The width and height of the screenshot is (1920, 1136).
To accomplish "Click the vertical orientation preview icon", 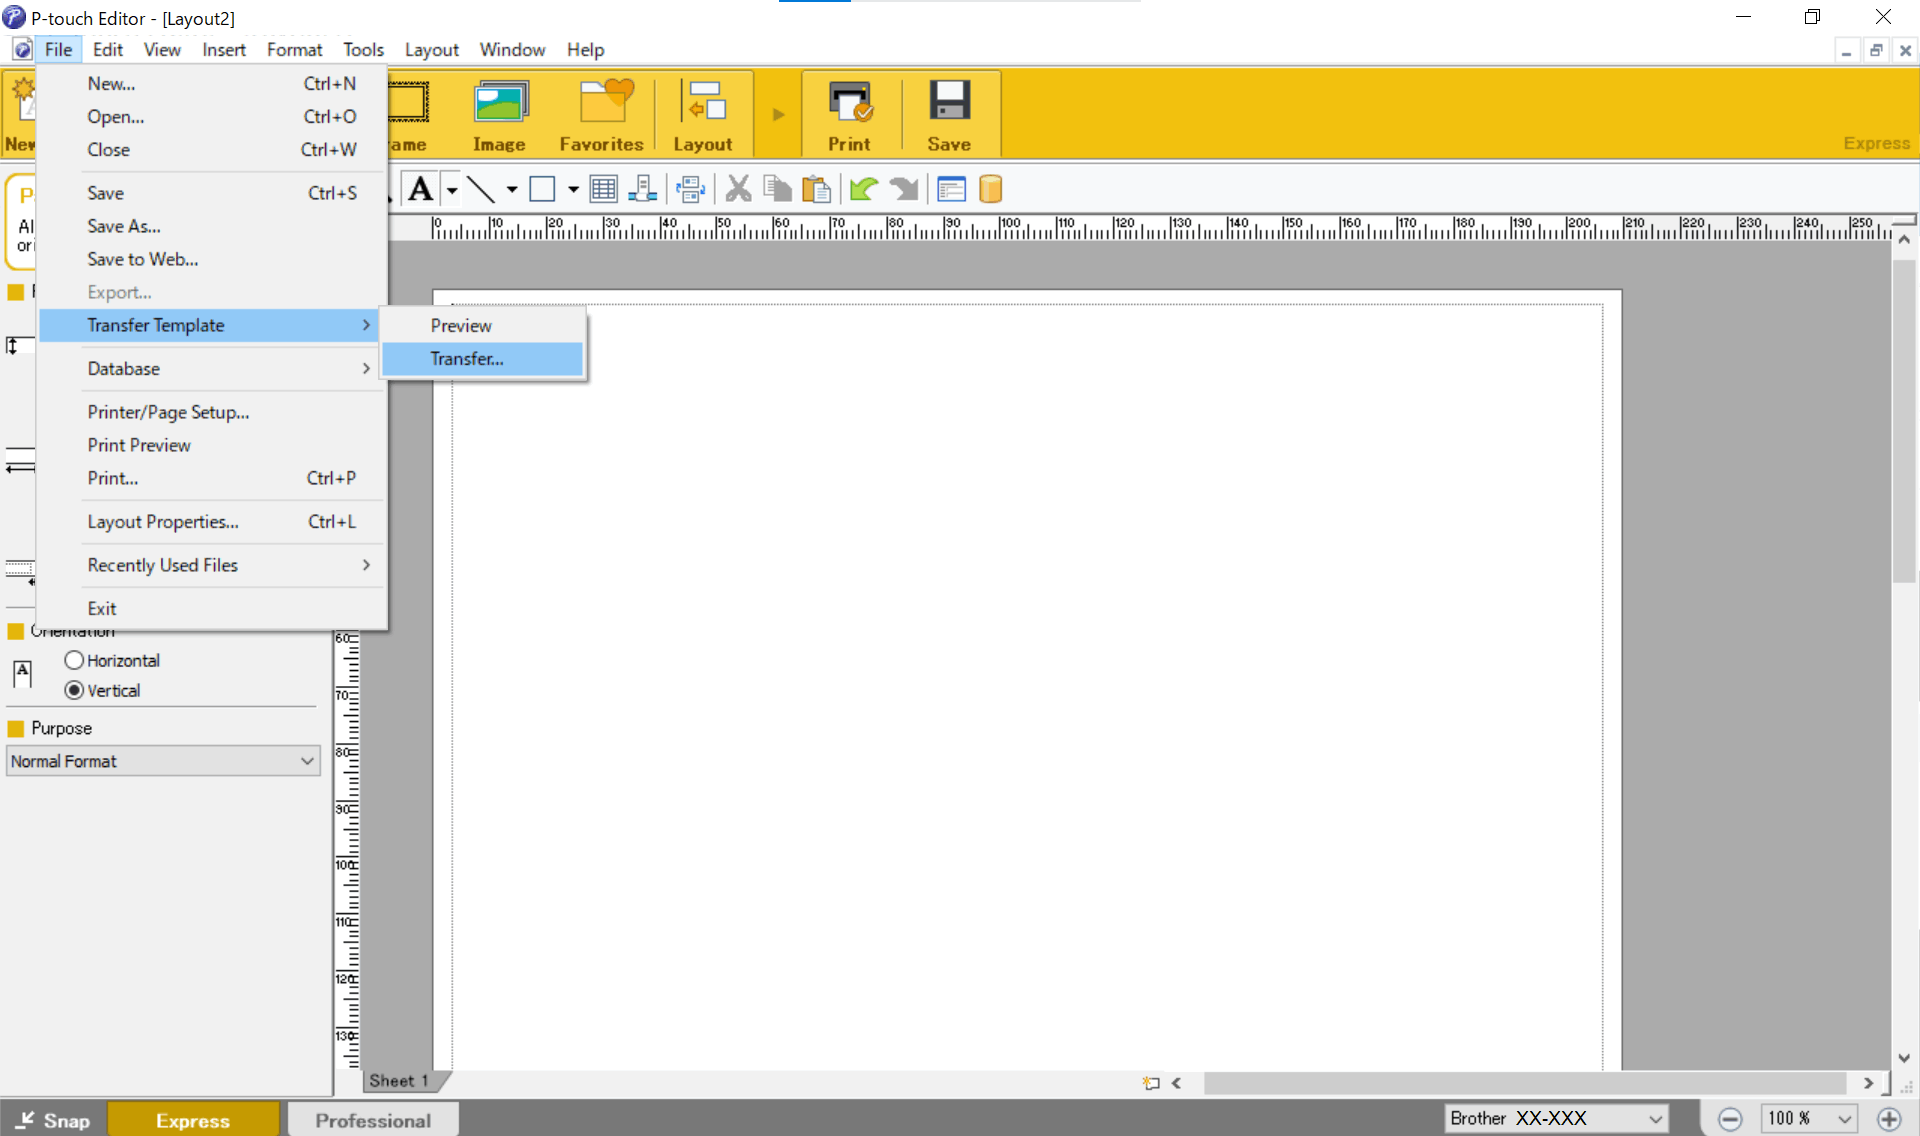I will (x=22, y=674).
